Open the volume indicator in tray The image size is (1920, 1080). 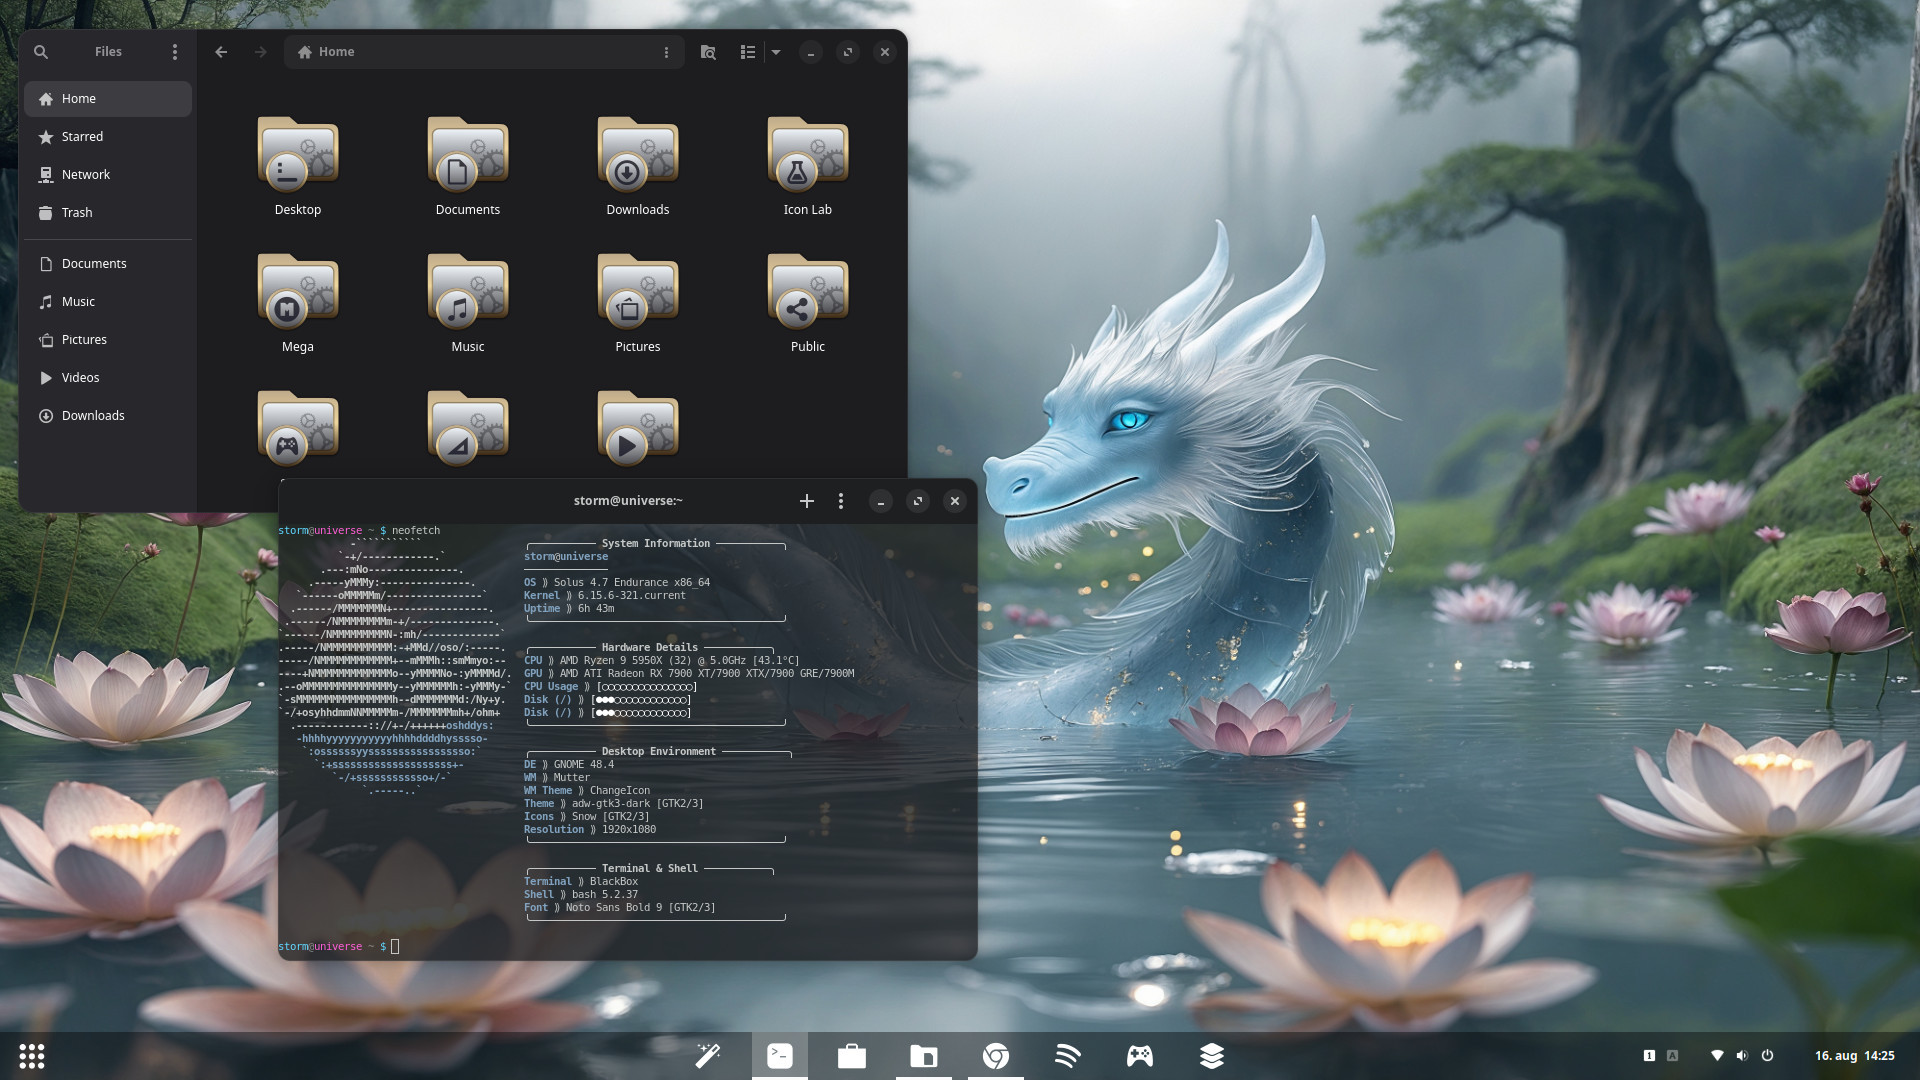1742,1056
